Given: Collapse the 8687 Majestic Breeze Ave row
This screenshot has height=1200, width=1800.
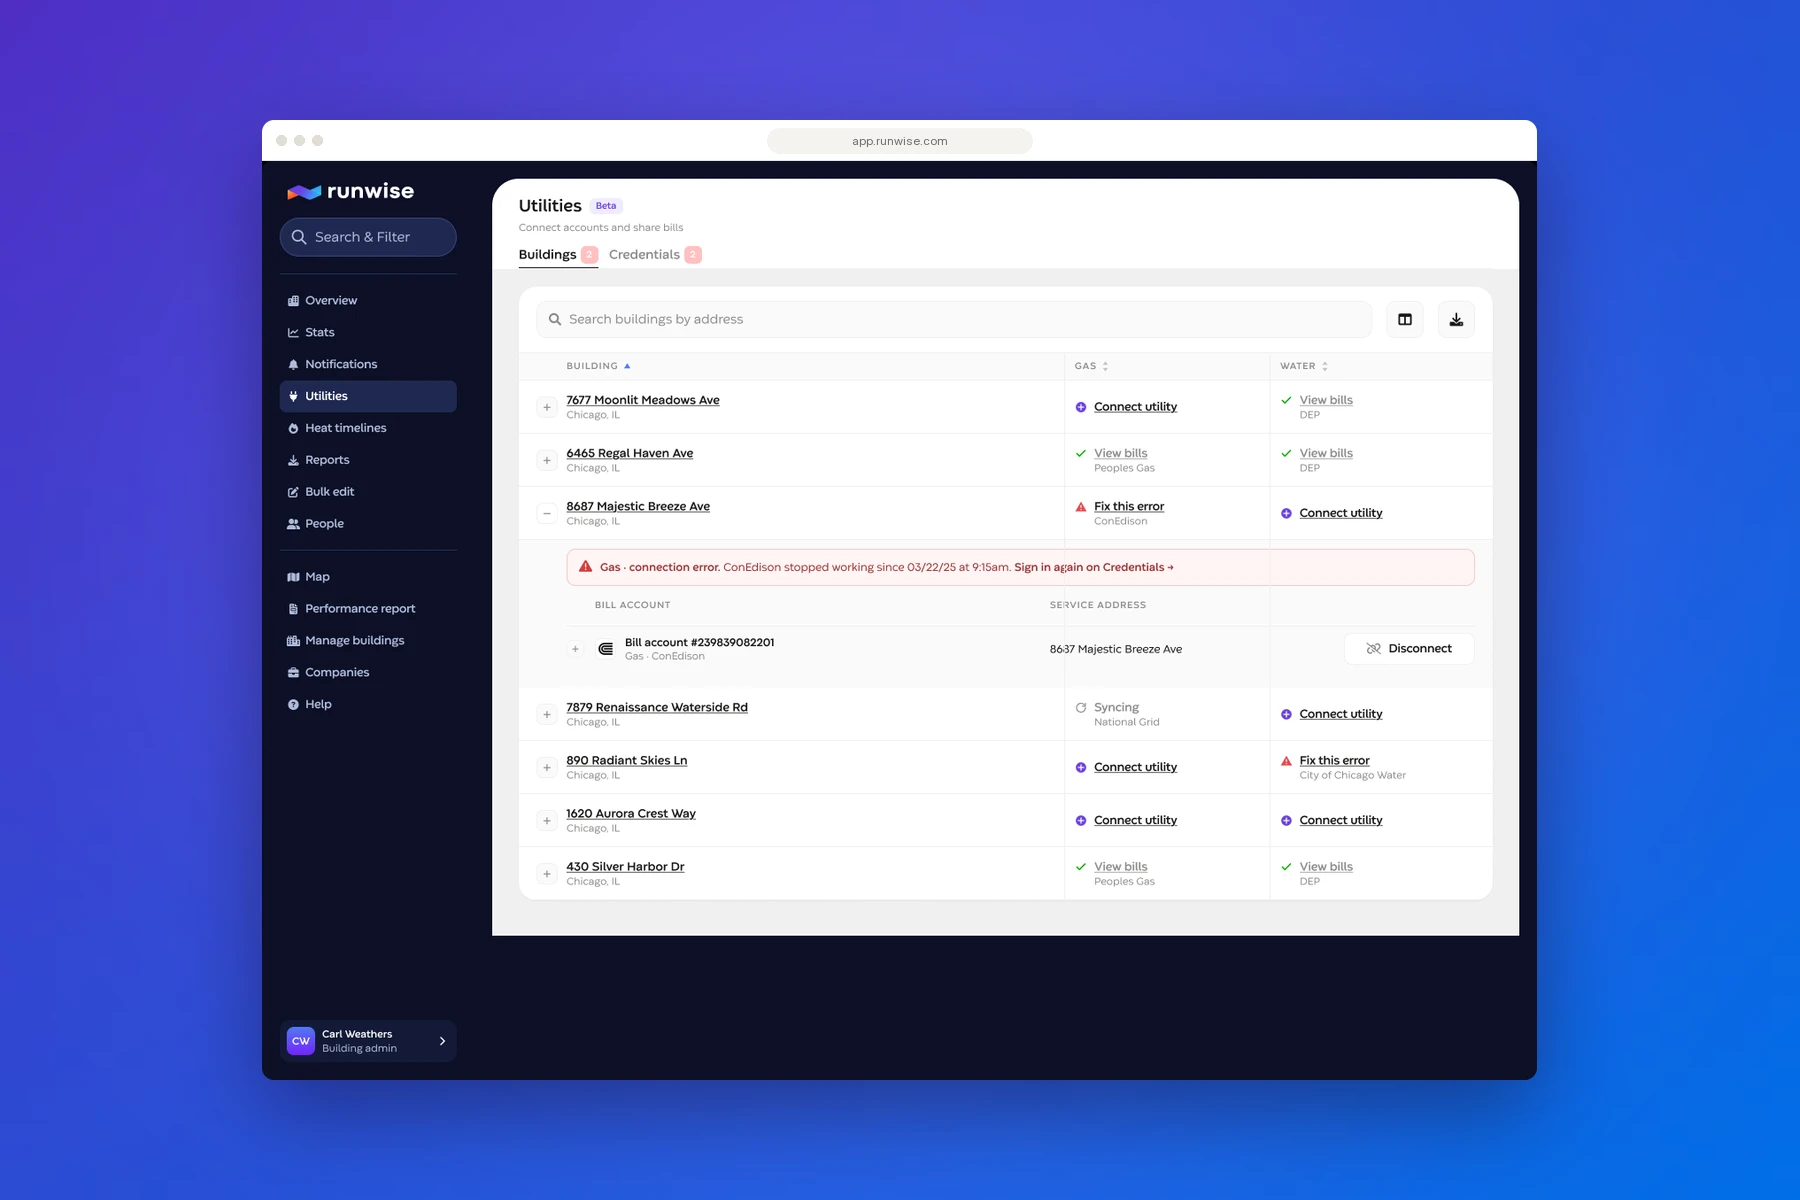Looking at the screenshot, I should coord(547,513).
